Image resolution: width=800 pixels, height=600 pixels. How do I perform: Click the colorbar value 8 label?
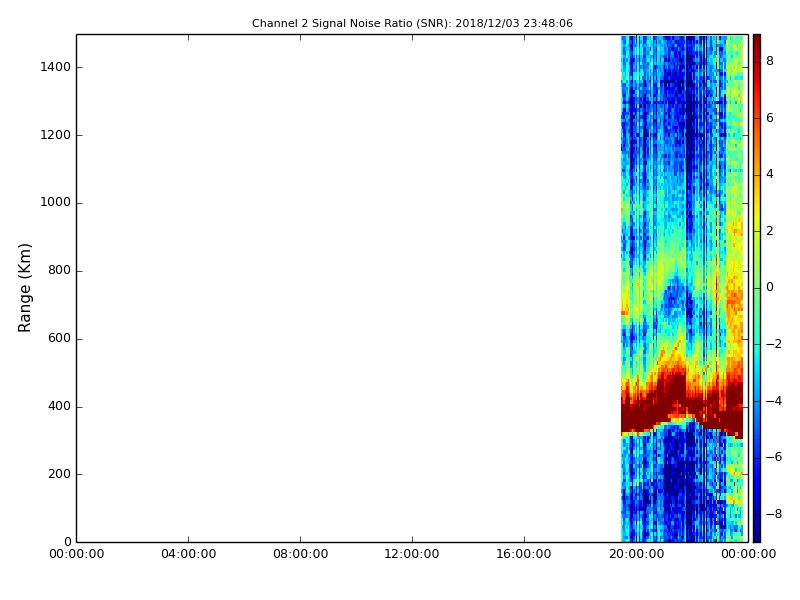pos(770,61)
